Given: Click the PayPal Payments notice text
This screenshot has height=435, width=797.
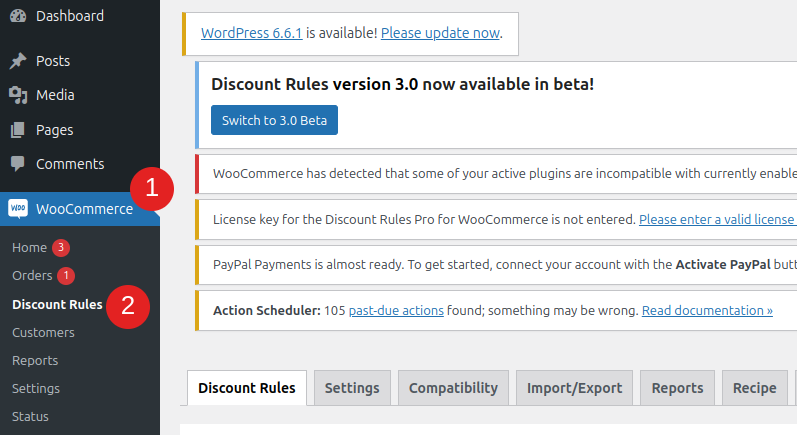Looking at the screenshot, I should point(505,265).
